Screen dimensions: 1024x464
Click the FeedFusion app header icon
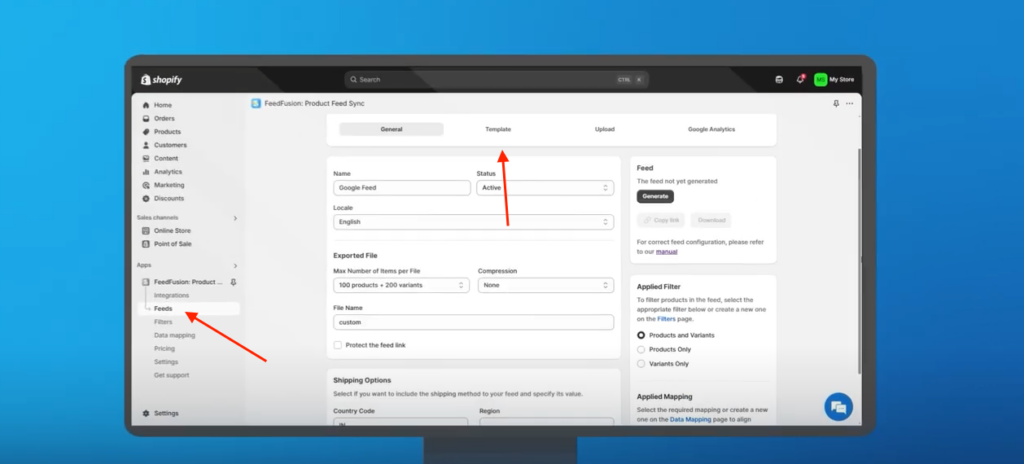[x=256, y=103]
